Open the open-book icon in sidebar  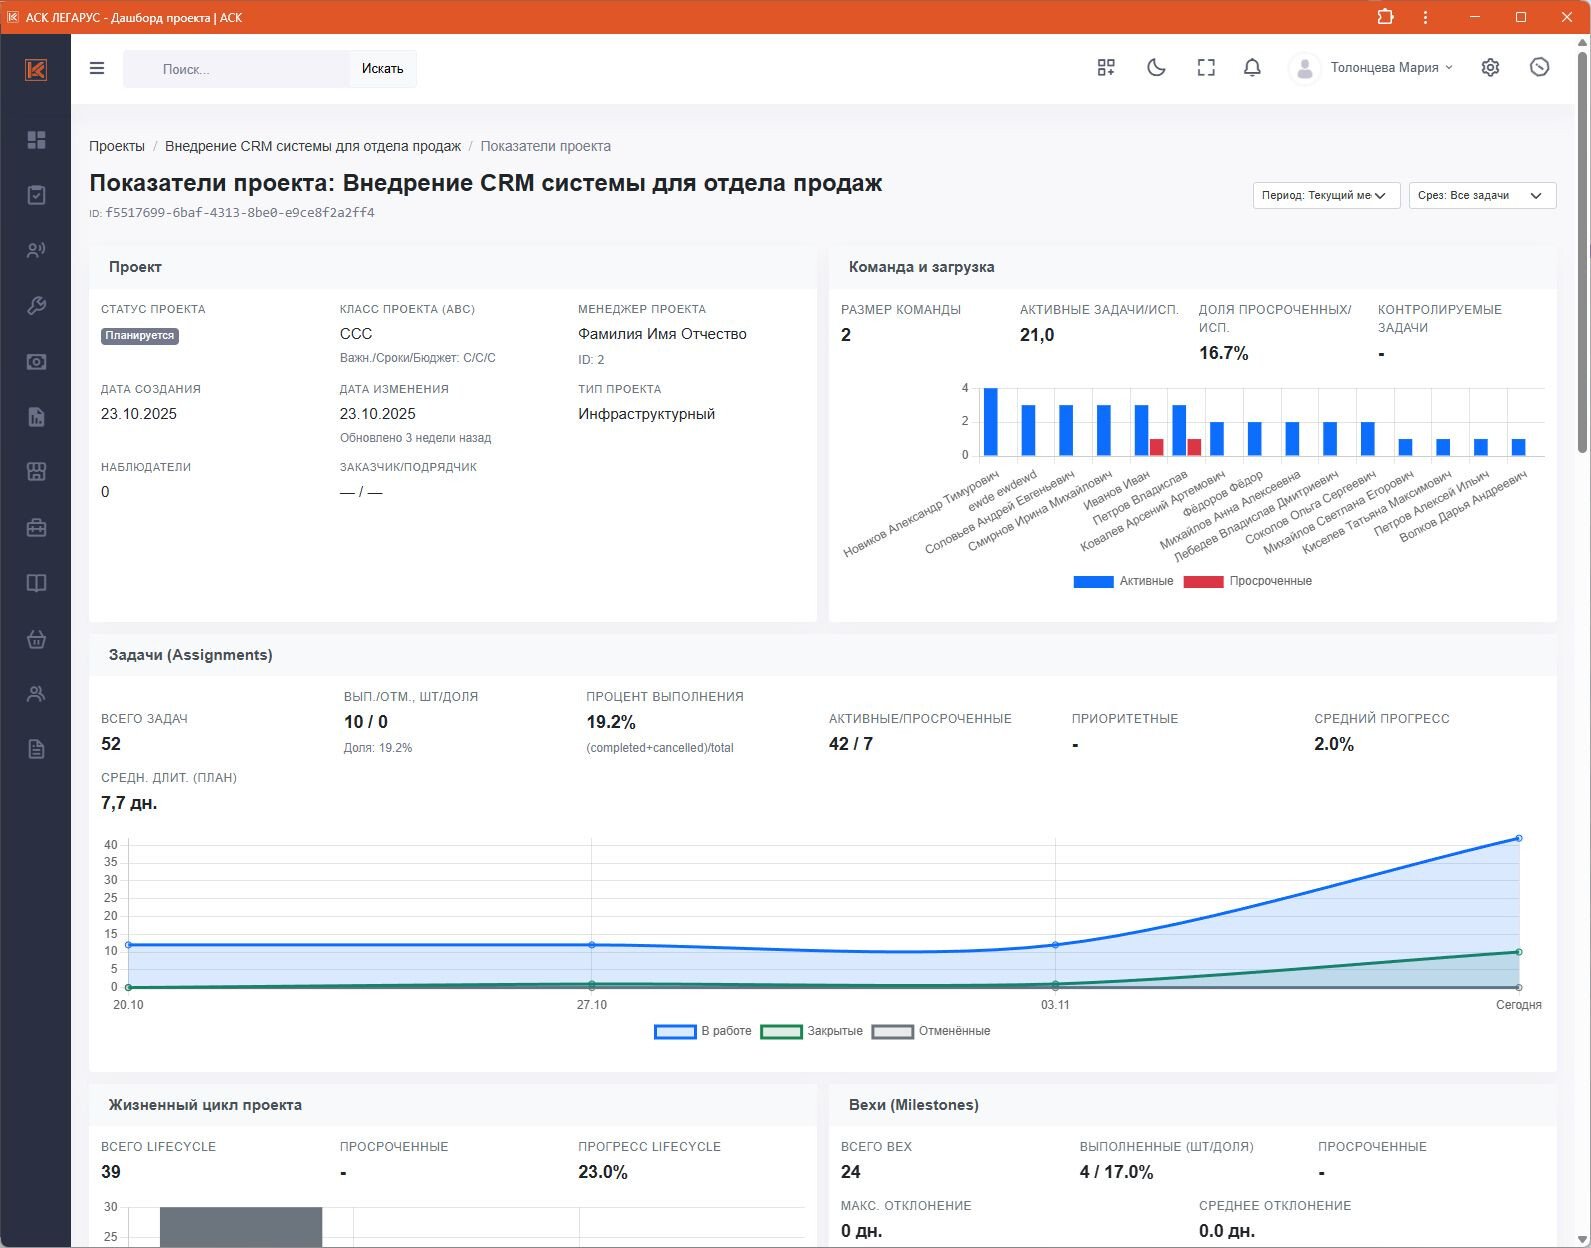(36, 583)
